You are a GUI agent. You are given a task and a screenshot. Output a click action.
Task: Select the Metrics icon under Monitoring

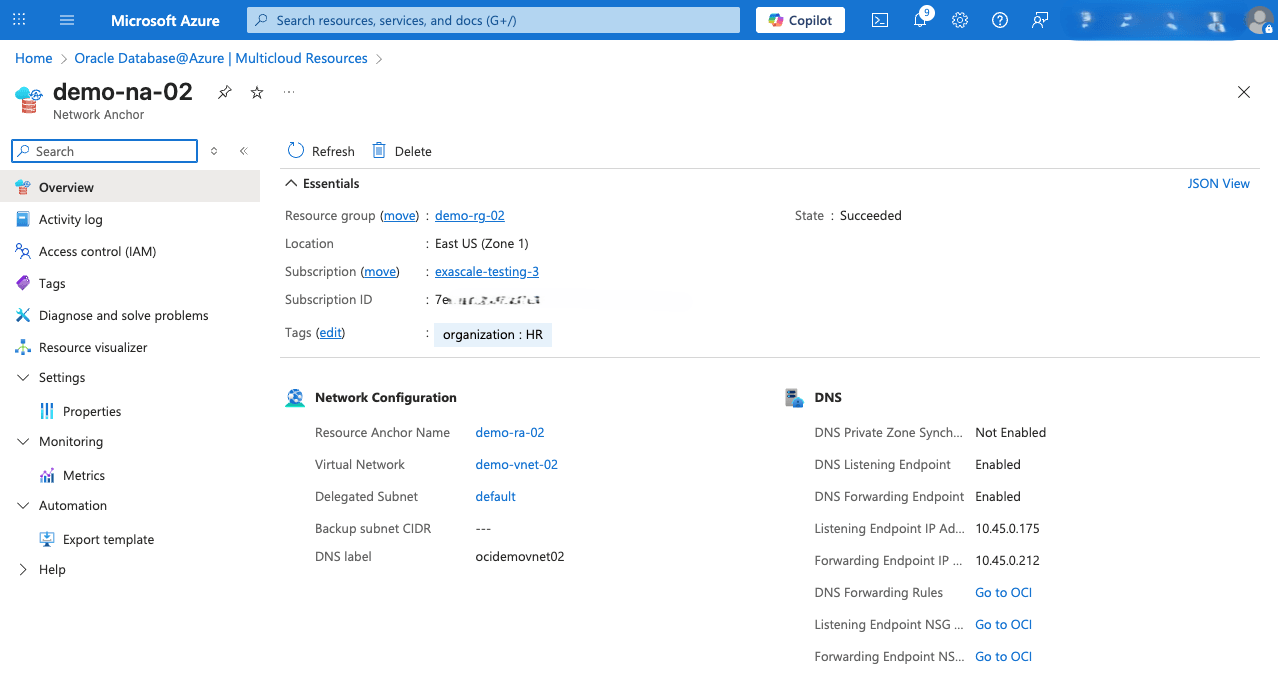pyautogui.click(x=46, y=475)
